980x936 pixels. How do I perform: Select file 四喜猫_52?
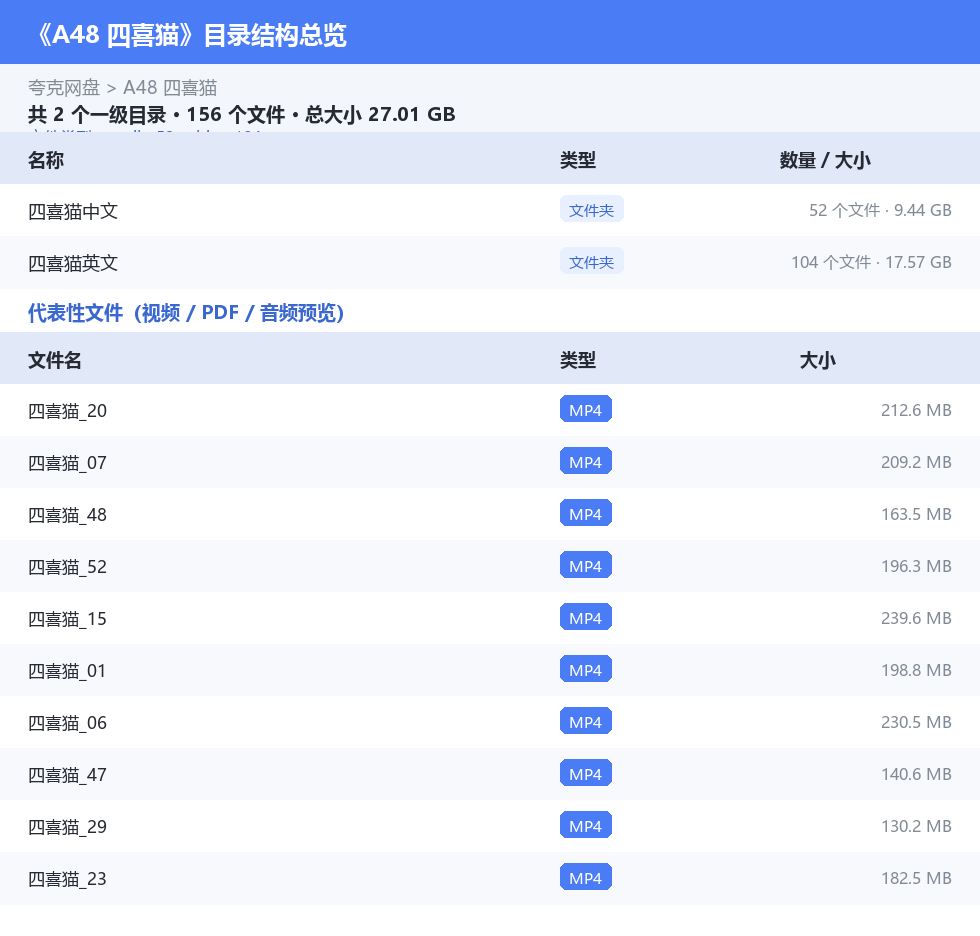[x=68, y=566]
